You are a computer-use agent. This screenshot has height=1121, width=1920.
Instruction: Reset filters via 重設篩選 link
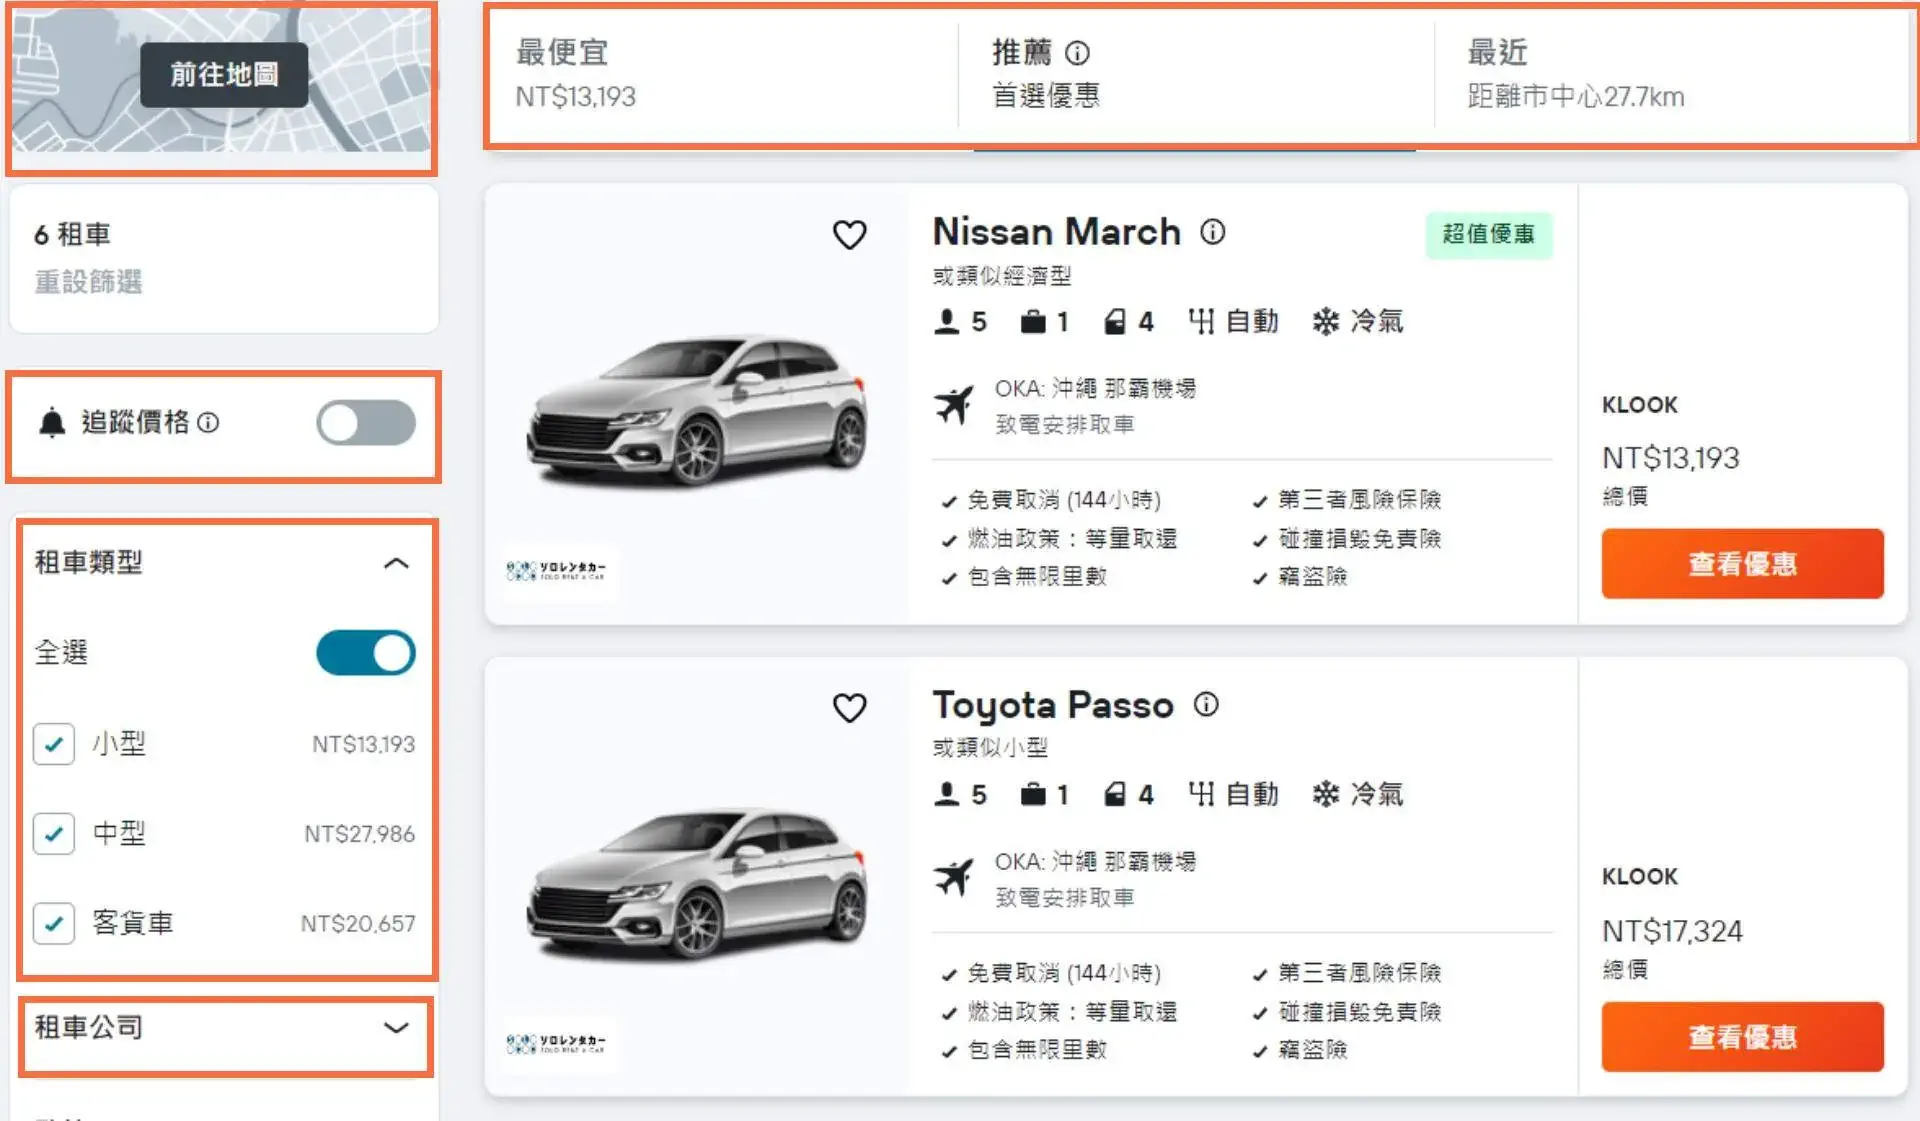tap(87, 282)
